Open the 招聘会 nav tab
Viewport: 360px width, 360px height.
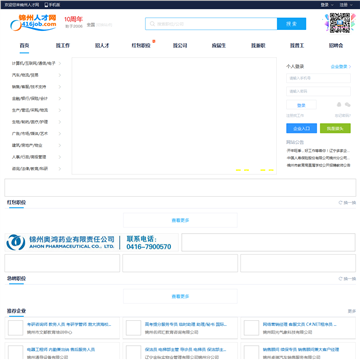pos(336,46)
